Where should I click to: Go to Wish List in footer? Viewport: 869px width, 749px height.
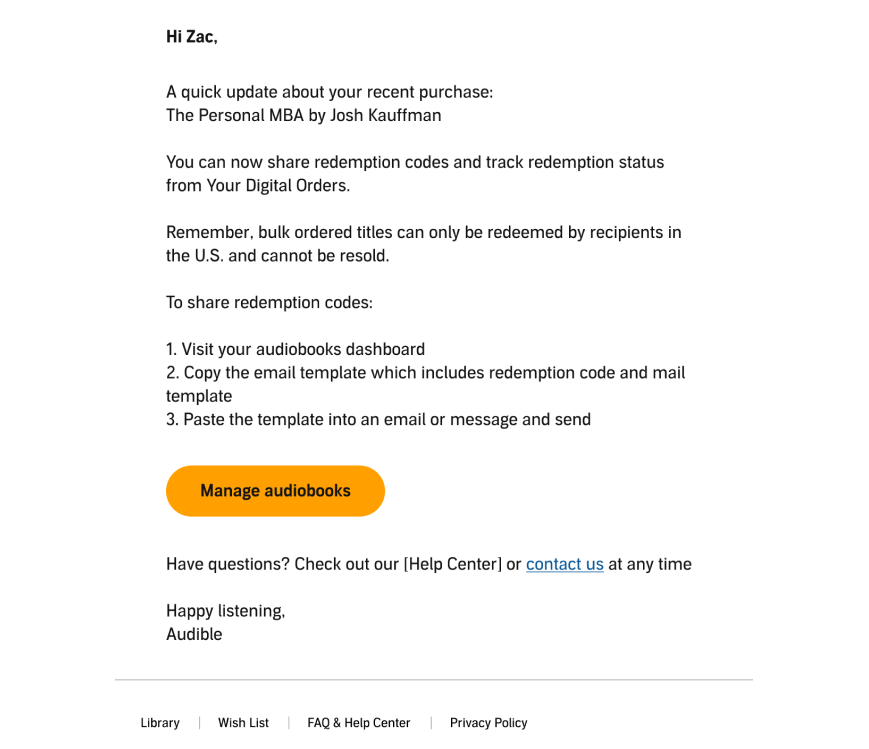[243, 723]
